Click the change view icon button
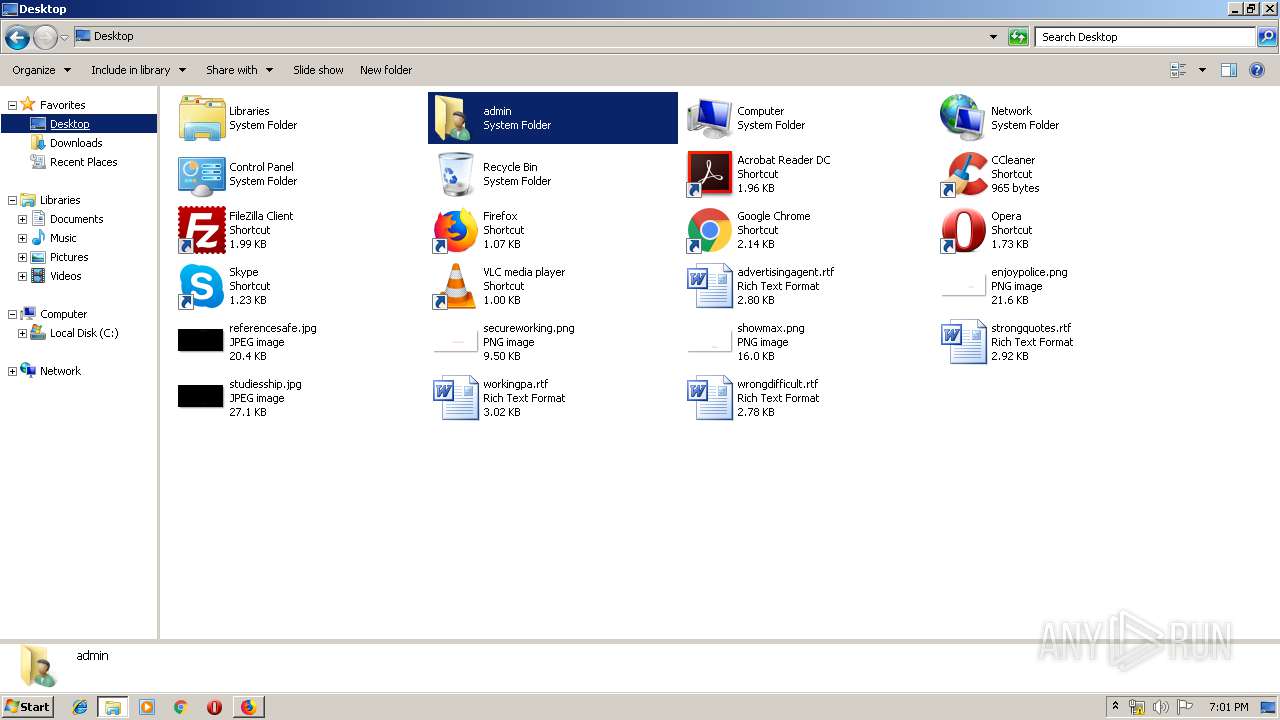The width and height of the screenshot is (1280, 720). (1178, 70)
